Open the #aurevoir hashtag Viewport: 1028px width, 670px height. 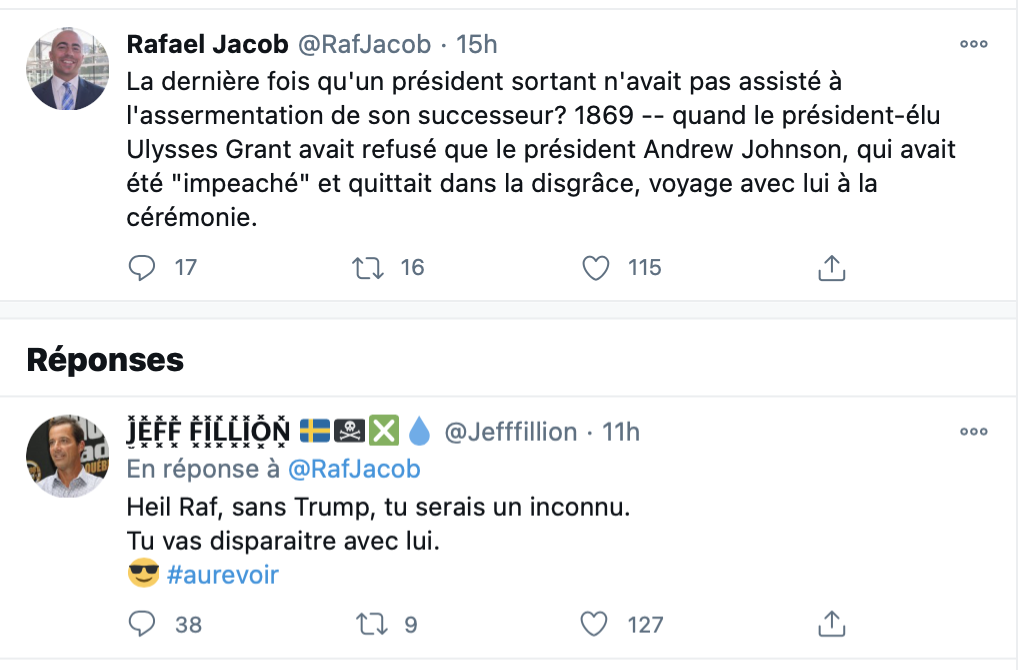[222, 575]
